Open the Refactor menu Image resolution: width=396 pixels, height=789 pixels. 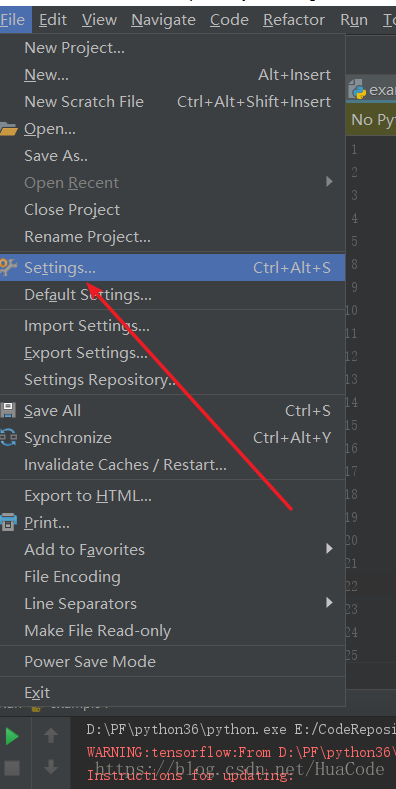tap(294, 20)
